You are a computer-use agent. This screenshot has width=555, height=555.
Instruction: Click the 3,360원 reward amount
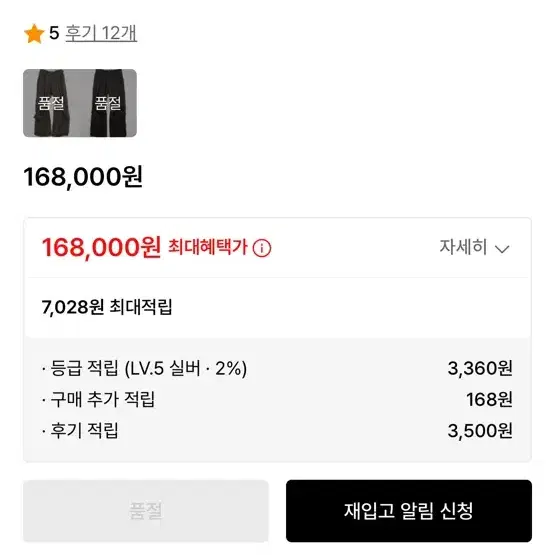tap(480, 368)
